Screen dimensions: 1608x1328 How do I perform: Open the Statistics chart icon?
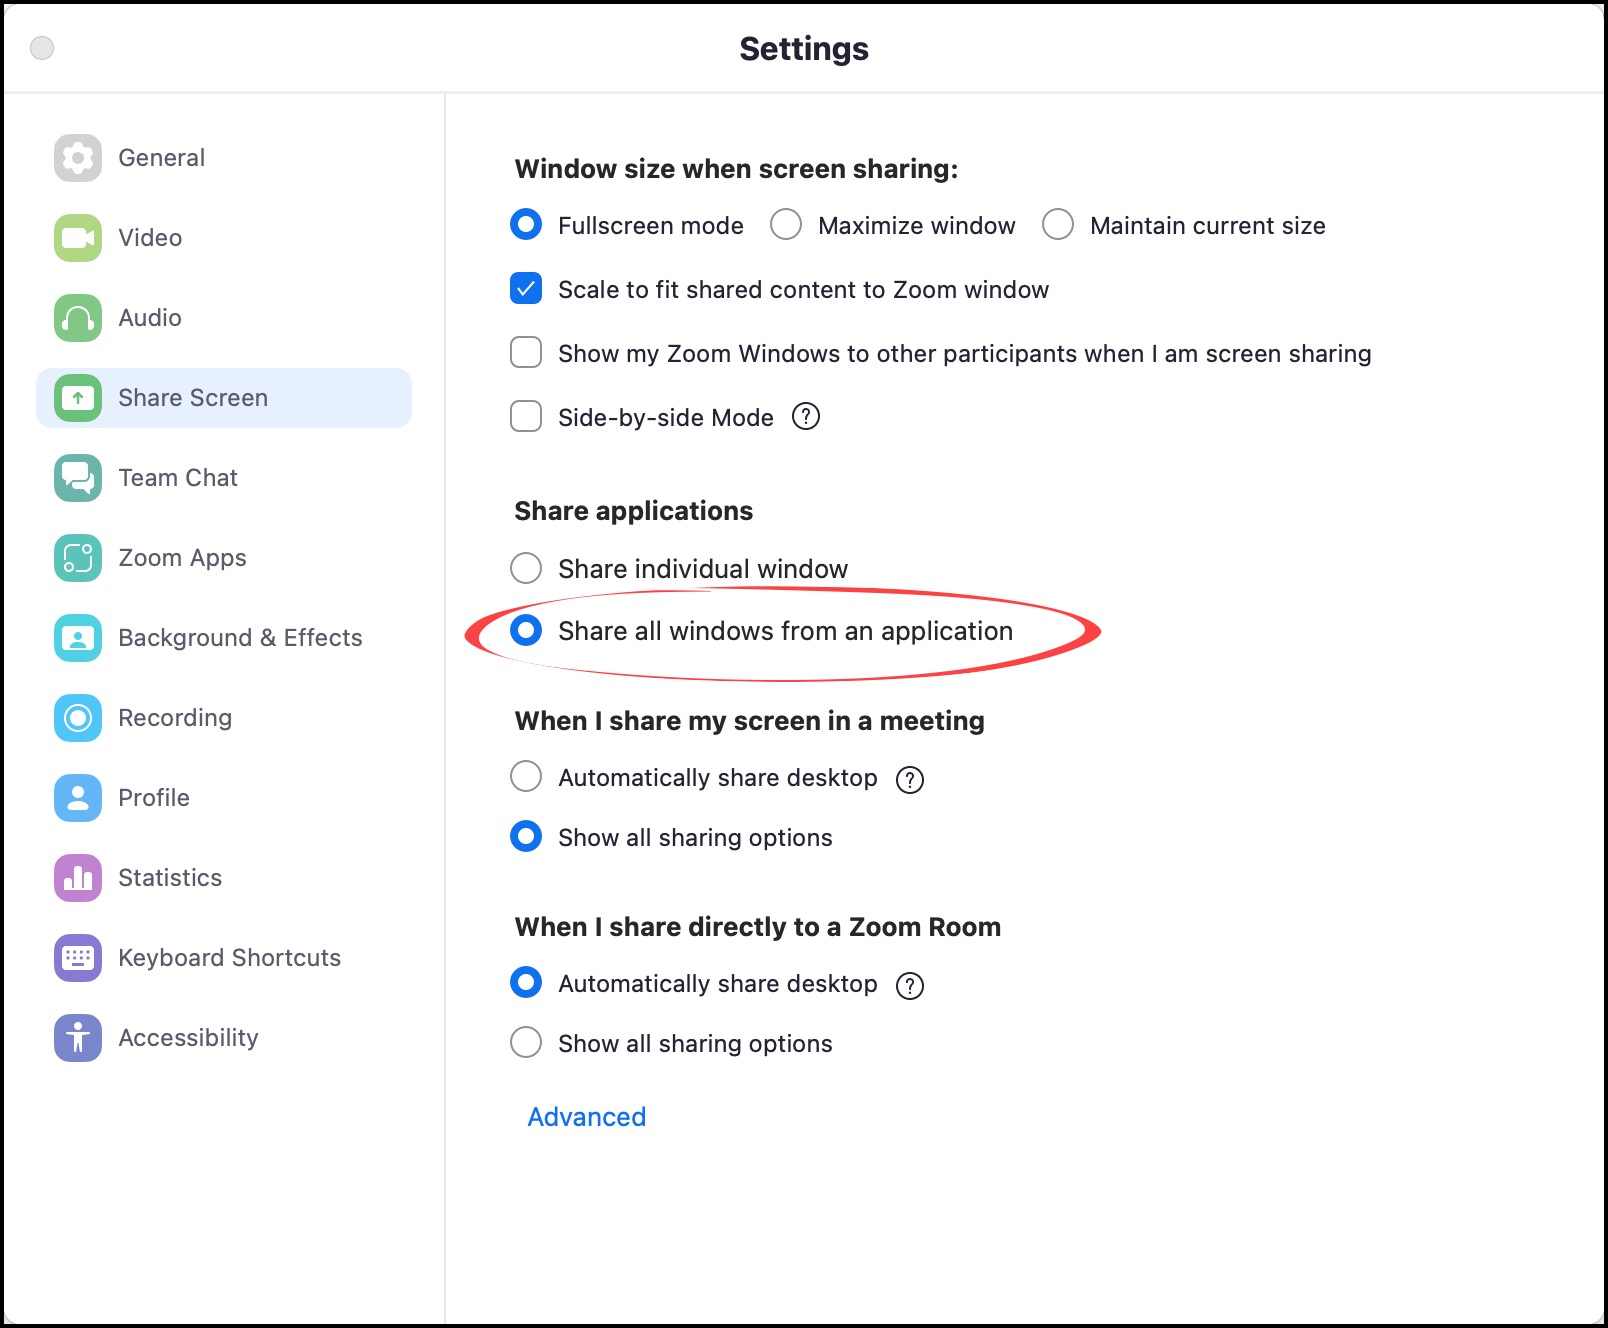point(78,878)
